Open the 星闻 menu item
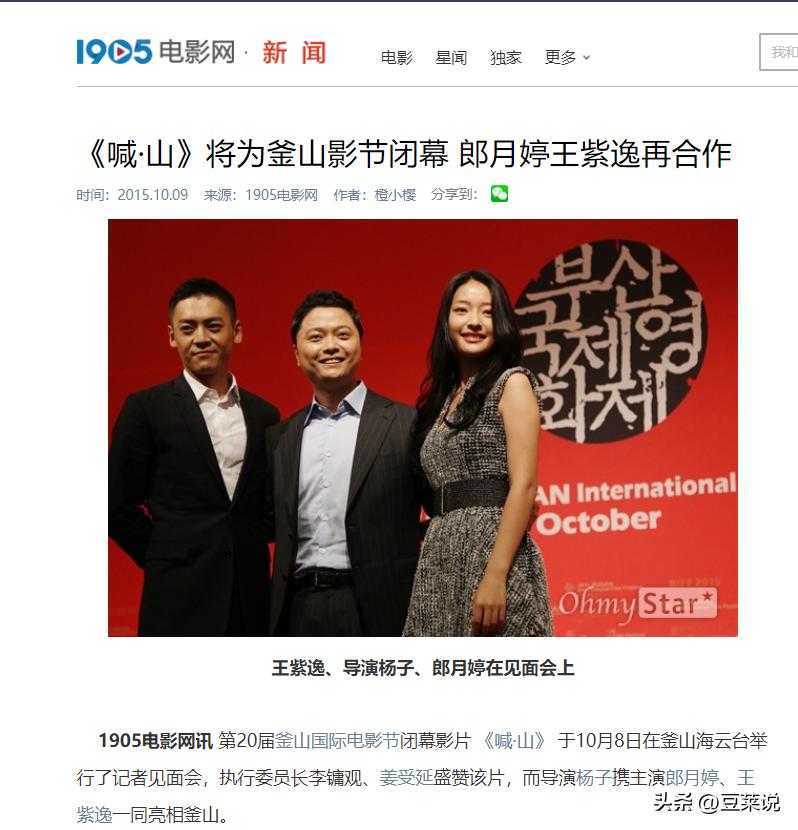The height and width of the screenshot is (830, 798). 451,57
